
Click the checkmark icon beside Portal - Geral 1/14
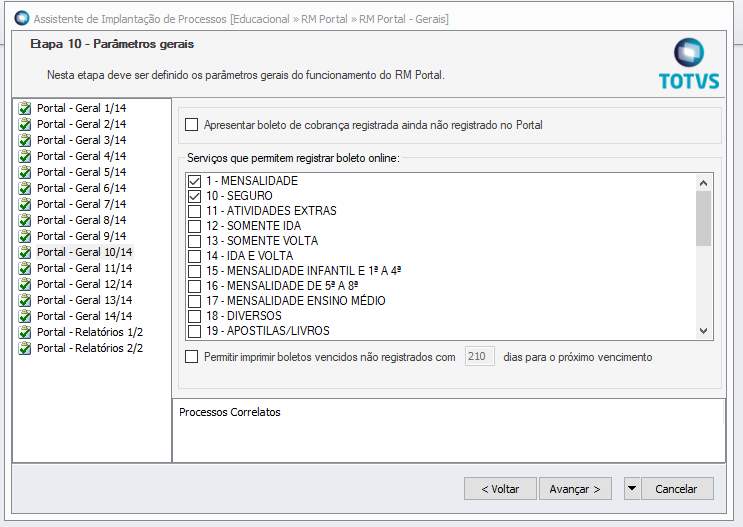tap(26, 108)
